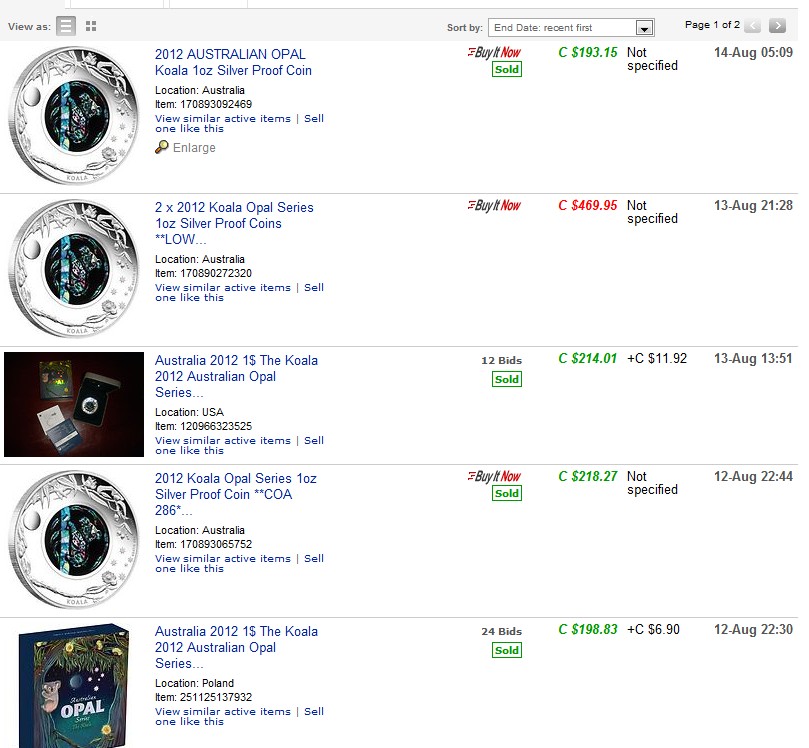Click the first koala coin thumbnail
The image size is (809, 748).
(x=74, y=116)
